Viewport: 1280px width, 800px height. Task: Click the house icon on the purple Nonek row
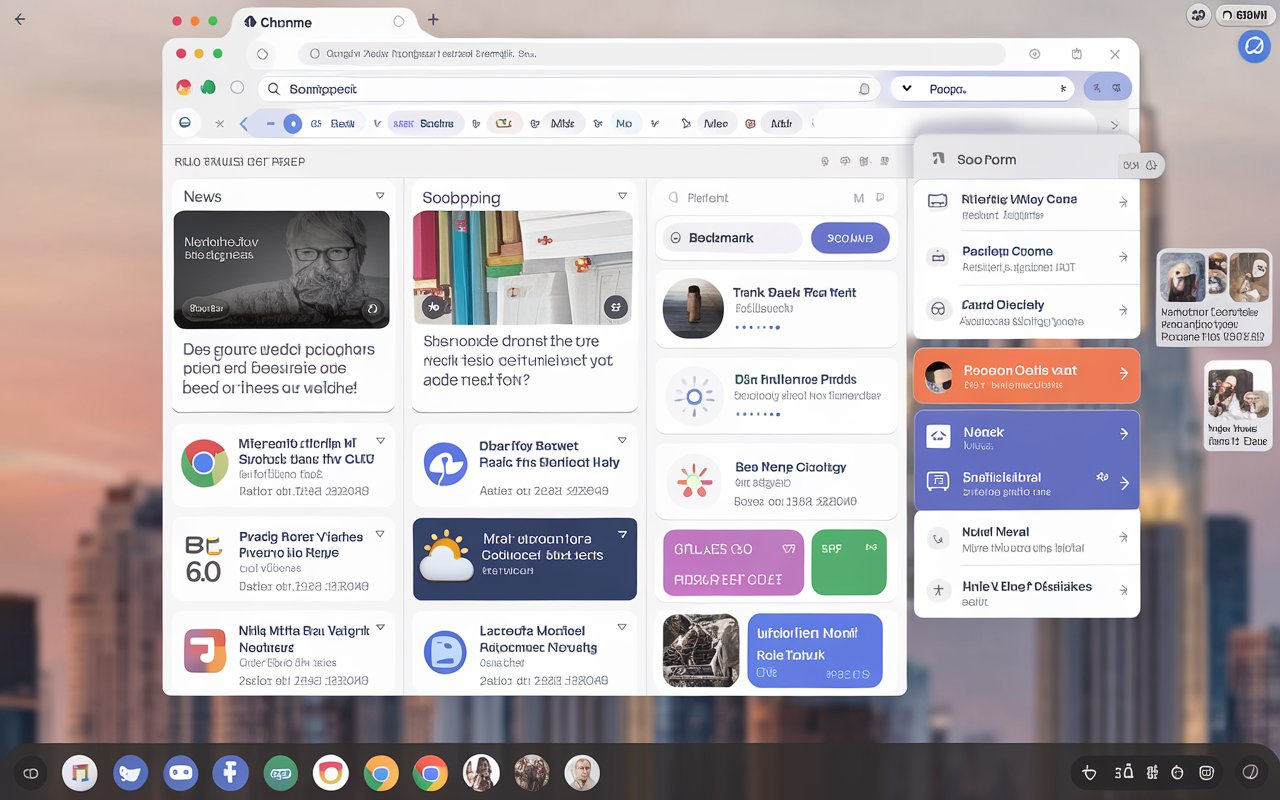click(x=938, y=435)
